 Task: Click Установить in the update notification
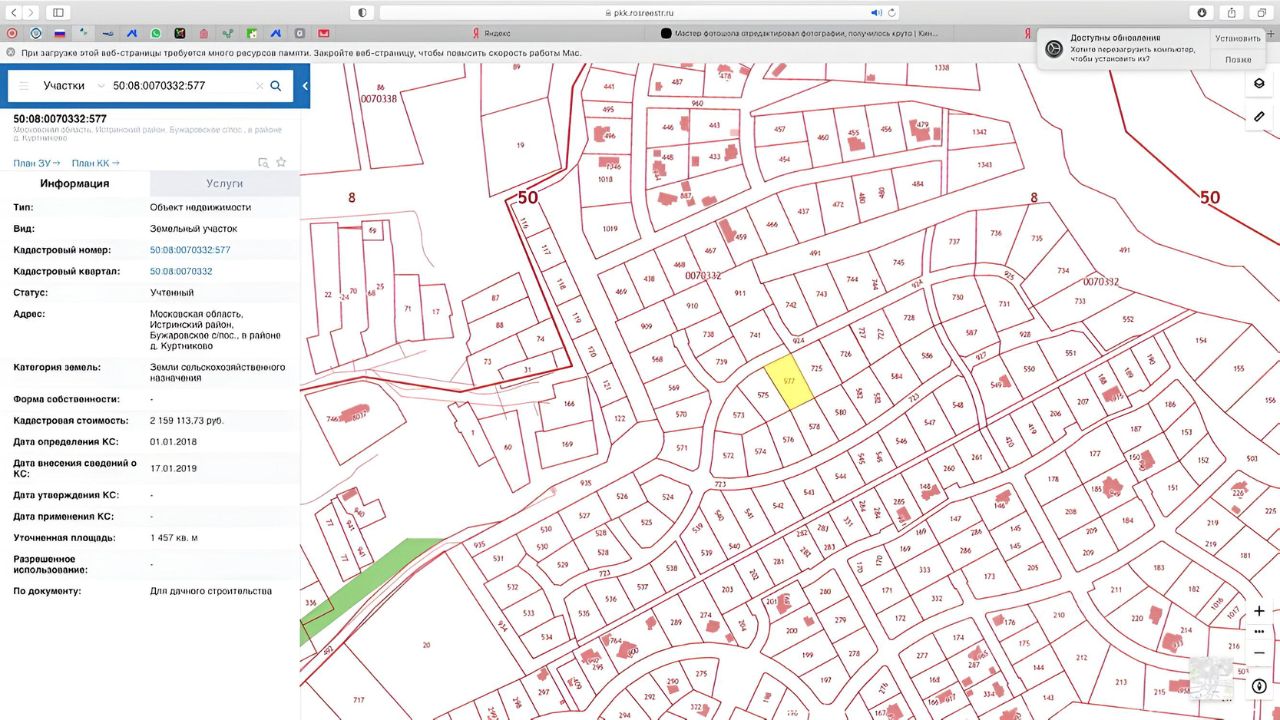coord(1238,38)
